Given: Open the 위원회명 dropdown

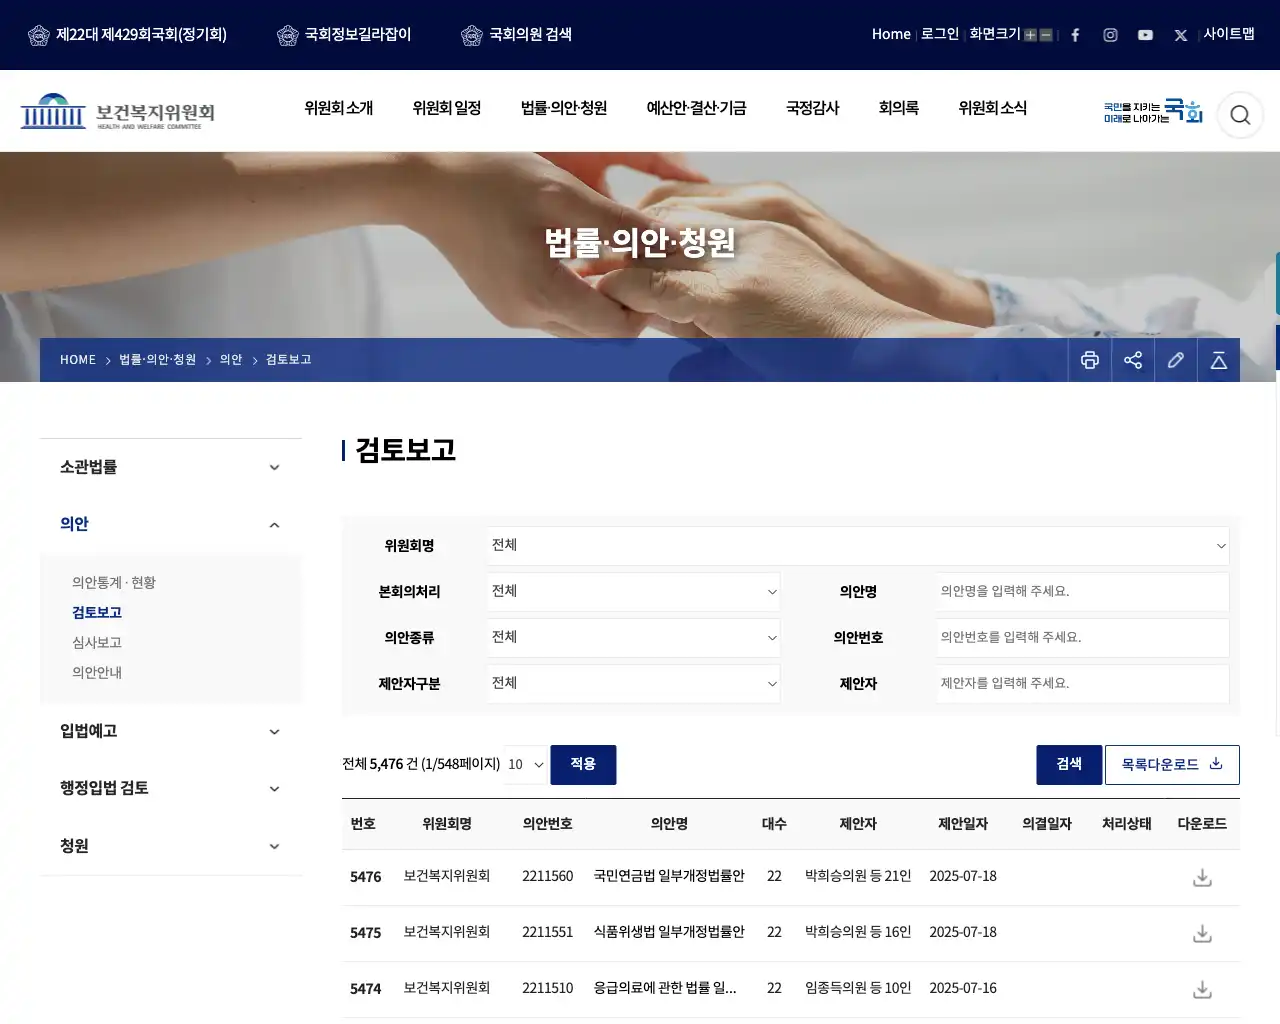Looking at the screenshot, I should coord(858,546).
